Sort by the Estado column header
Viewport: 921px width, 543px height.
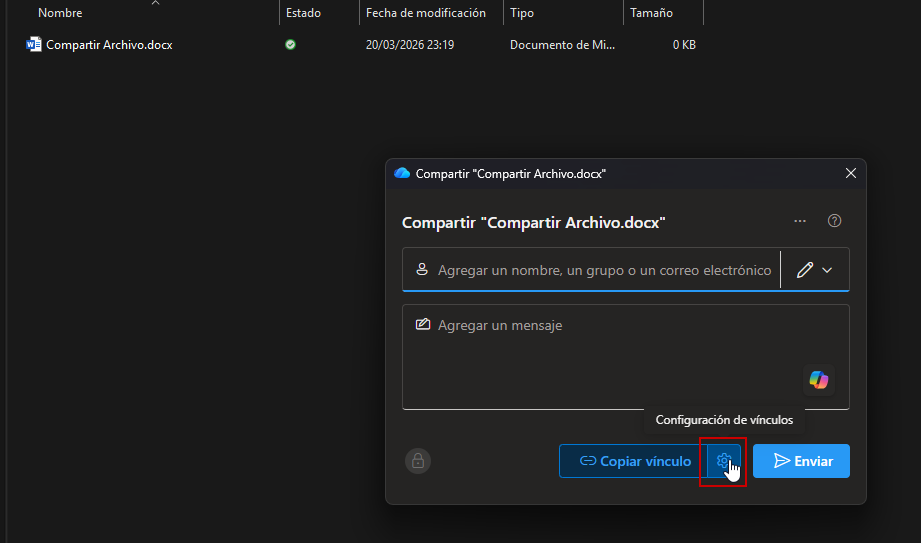coord(303,13)
